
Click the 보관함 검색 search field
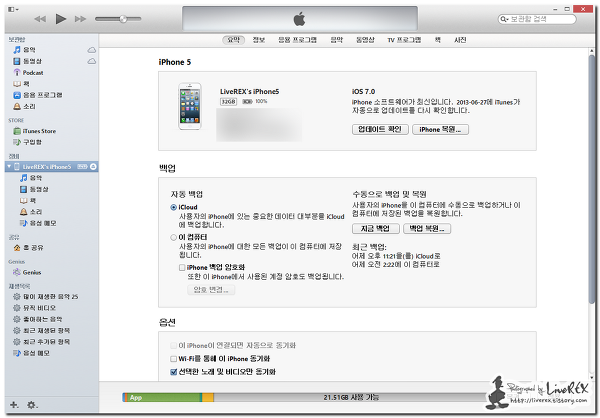(537, 19)
